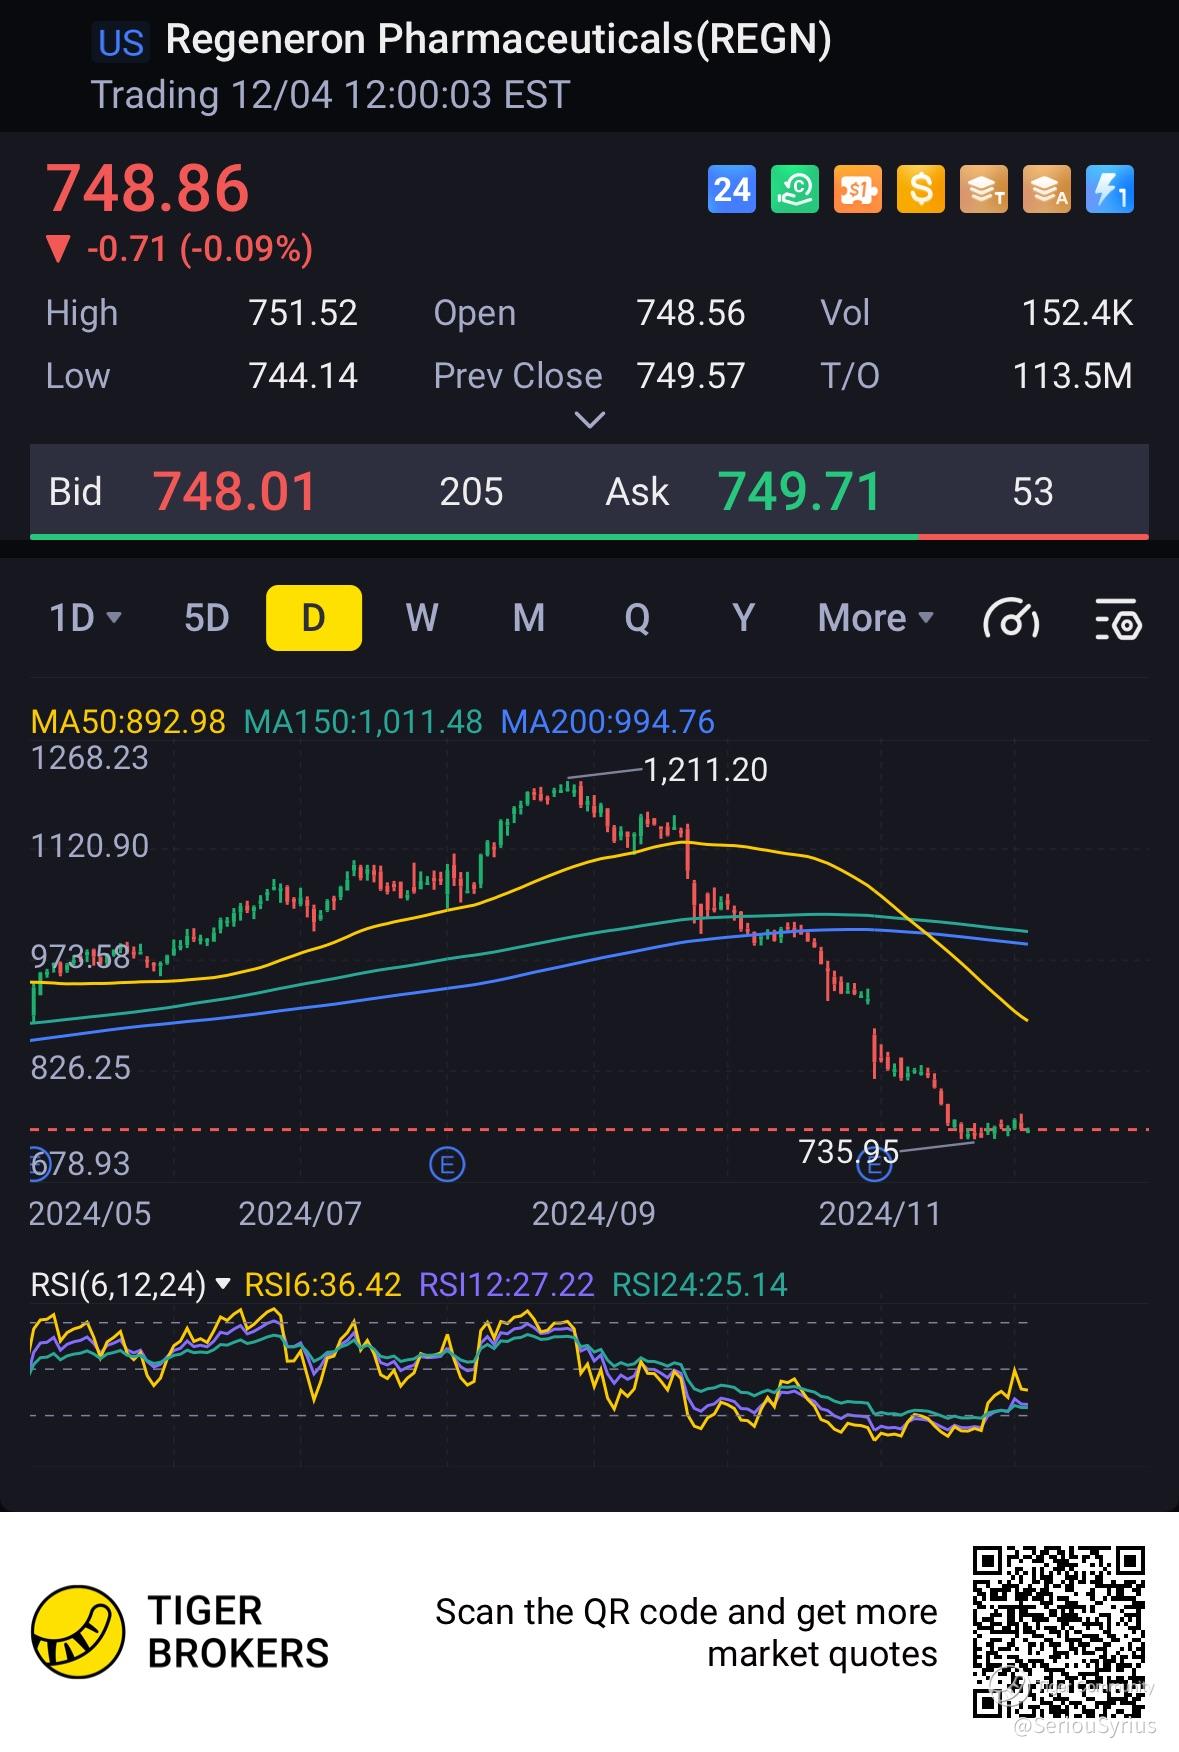Switch to the M monthly tab
The image size is (1179, 1752).
529,618
